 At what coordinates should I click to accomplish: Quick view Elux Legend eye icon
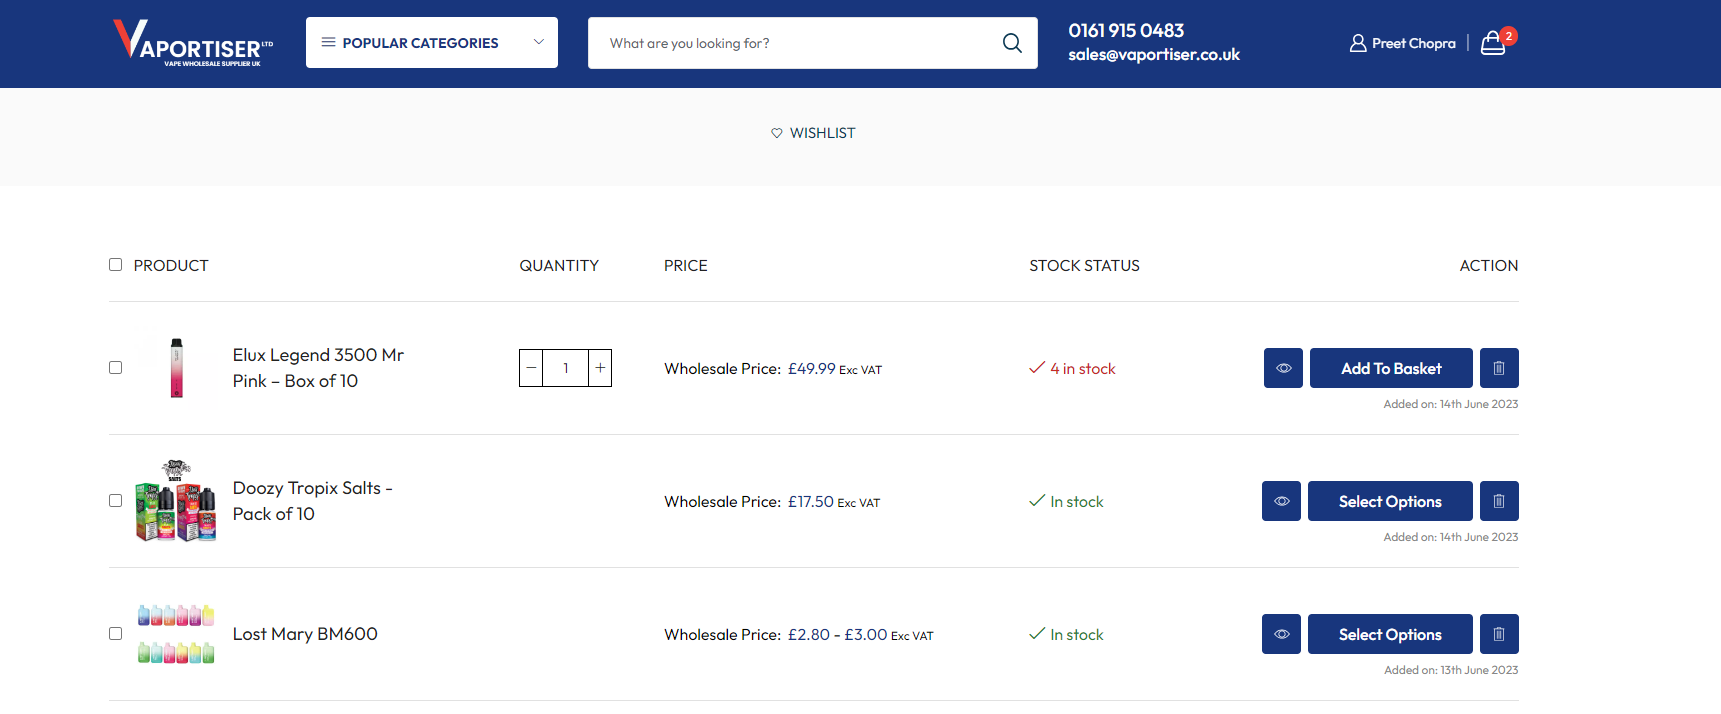point(1283,368)
